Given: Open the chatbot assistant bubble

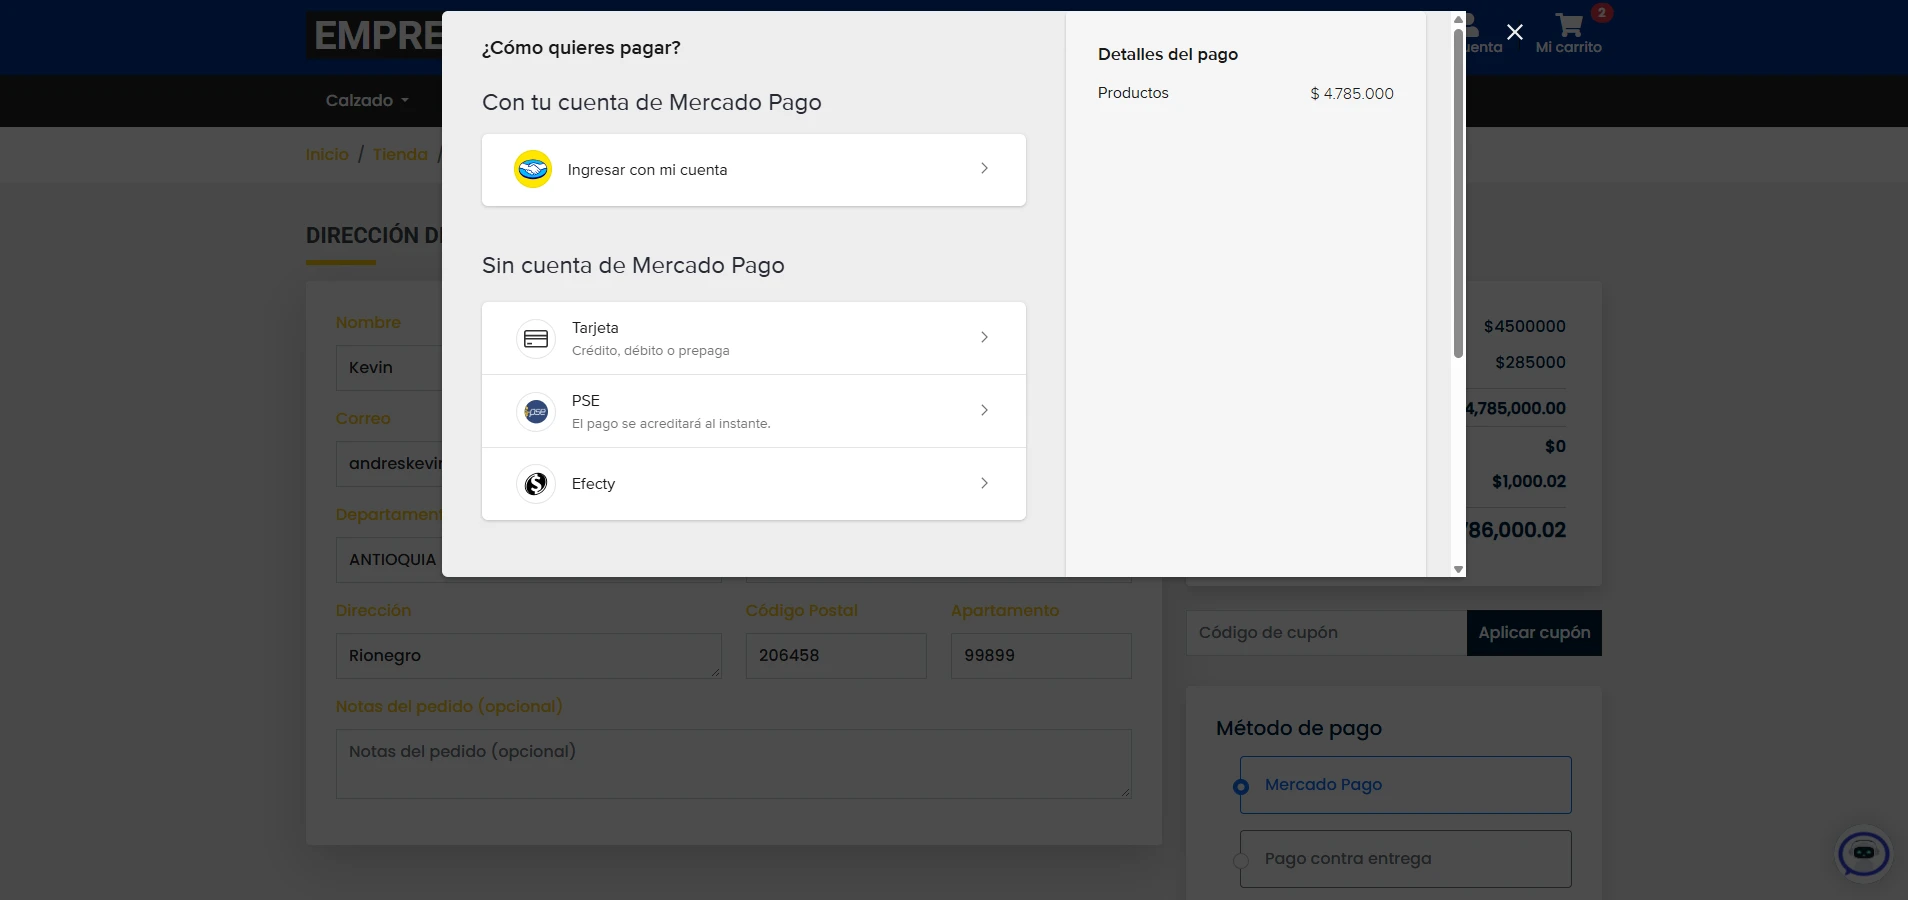Looking at the screenshot, I should (1864, 854).
